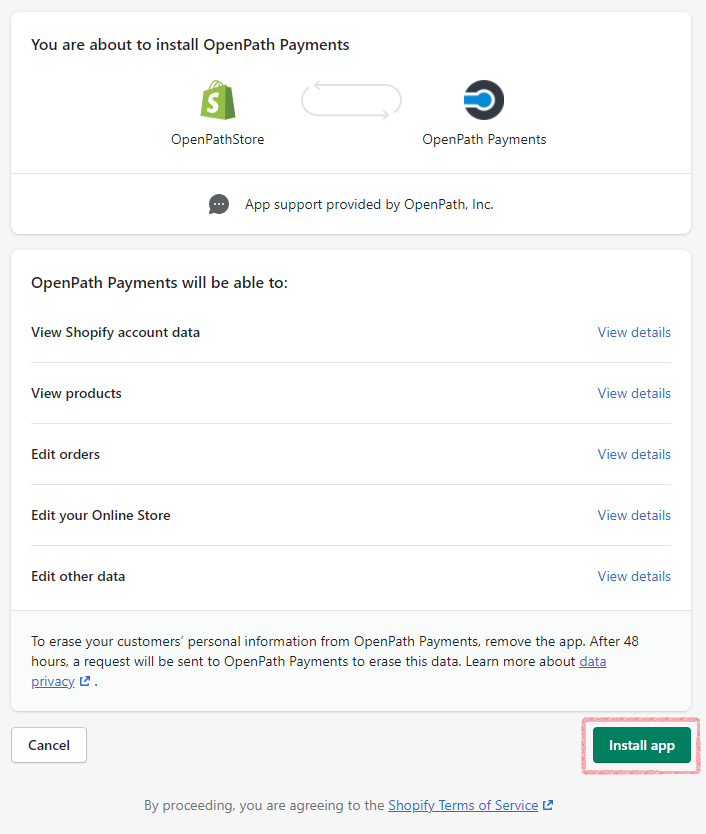The image size is (706, 834).
Task: Open the data privacy link
Action: tap(319, 671)
